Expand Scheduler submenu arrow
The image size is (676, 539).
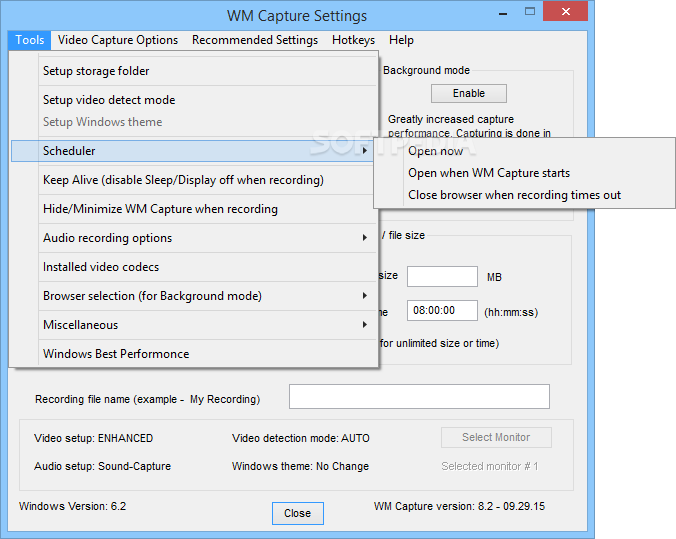pyautogui.click(x=365, y=150)
